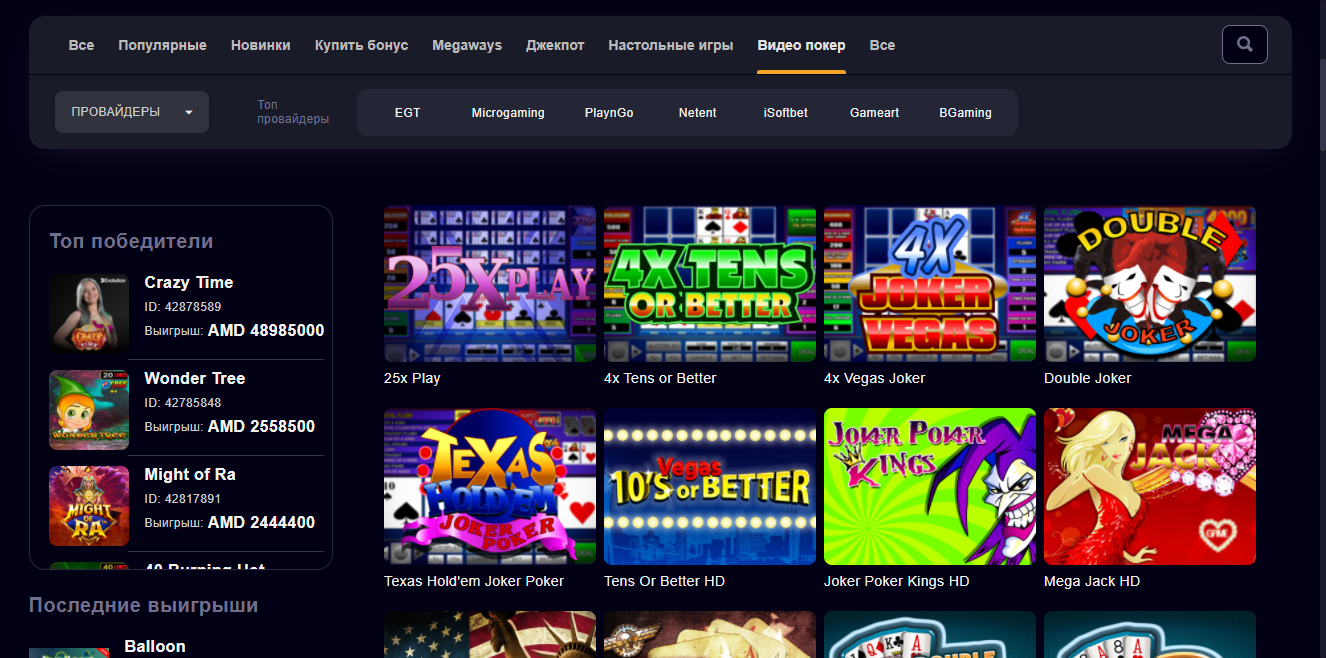This screenshot has height=658, width=1326.
Task: Open the game search icon
Action: tap(1244, 44)
